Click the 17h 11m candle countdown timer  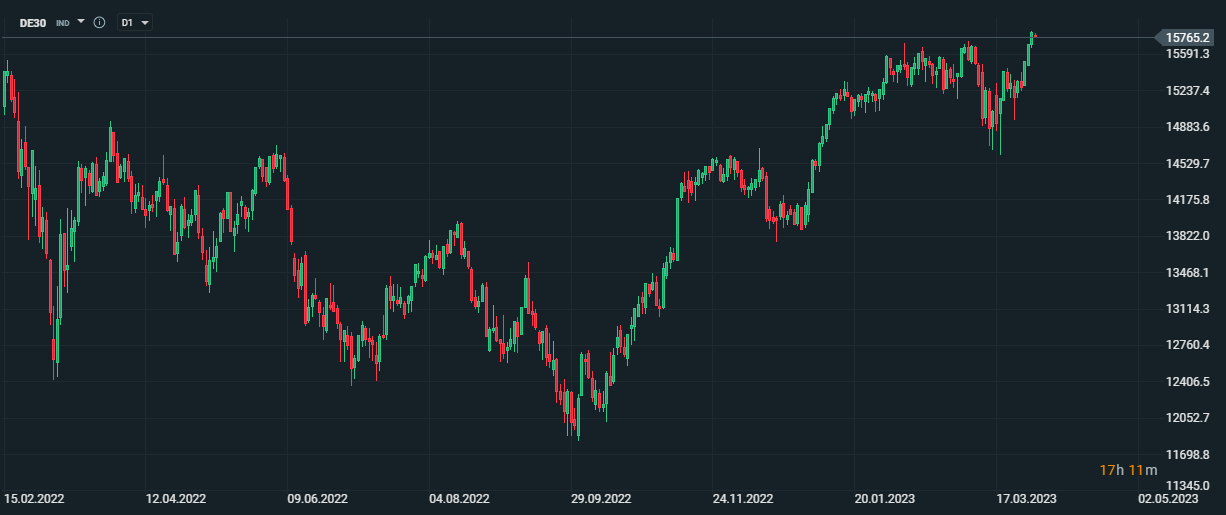click(1128, 470)
